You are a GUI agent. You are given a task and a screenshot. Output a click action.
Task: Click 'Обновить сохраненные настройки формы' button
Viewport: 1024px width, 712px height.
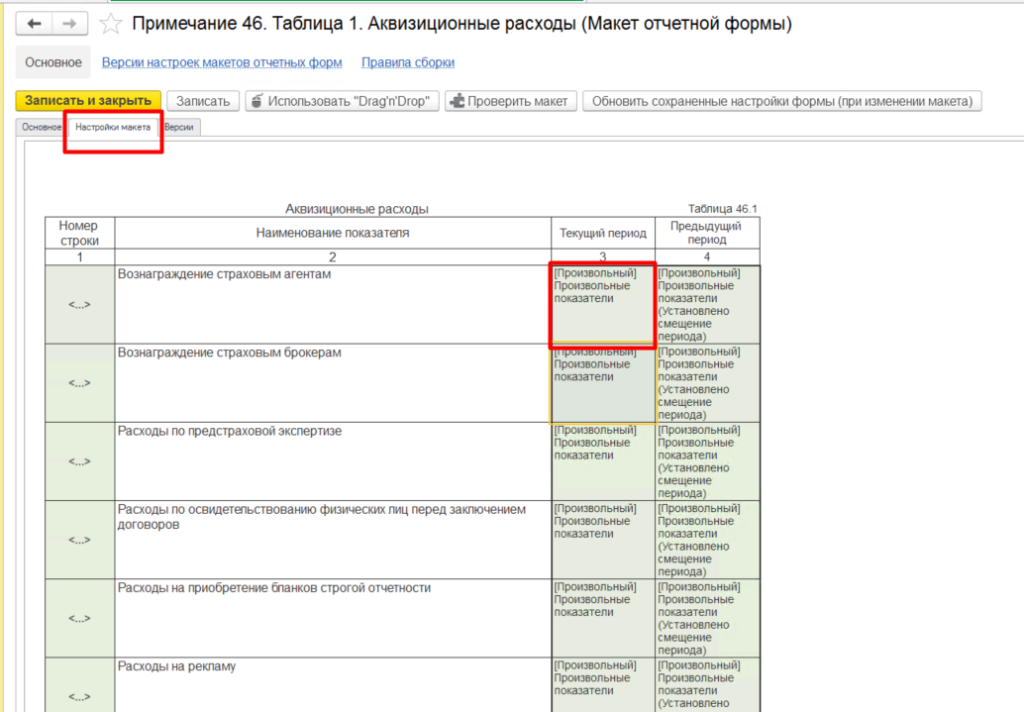tap(782, 101)
